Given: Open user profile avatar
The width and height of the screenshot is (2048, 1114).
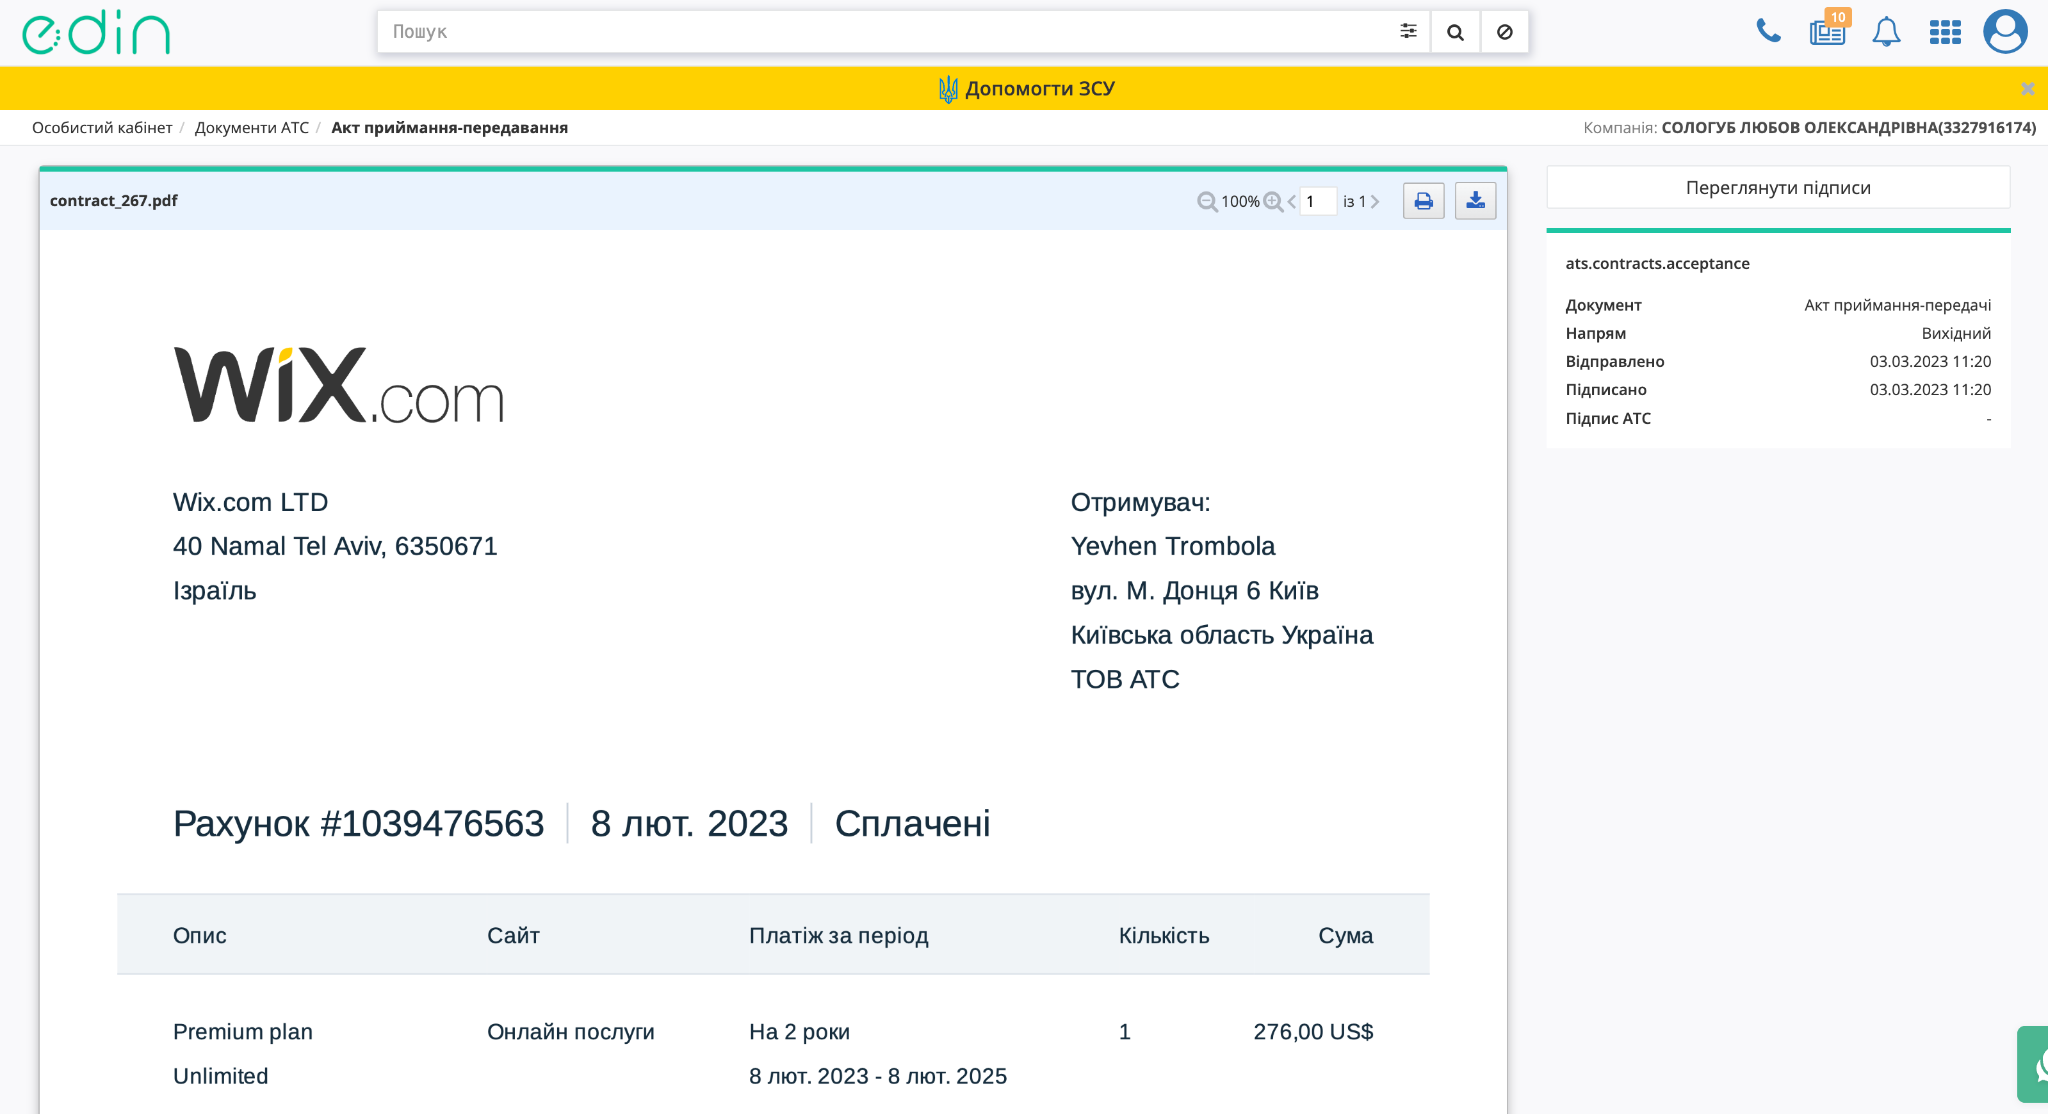Looking at the screenshot, I should 2005,31.
